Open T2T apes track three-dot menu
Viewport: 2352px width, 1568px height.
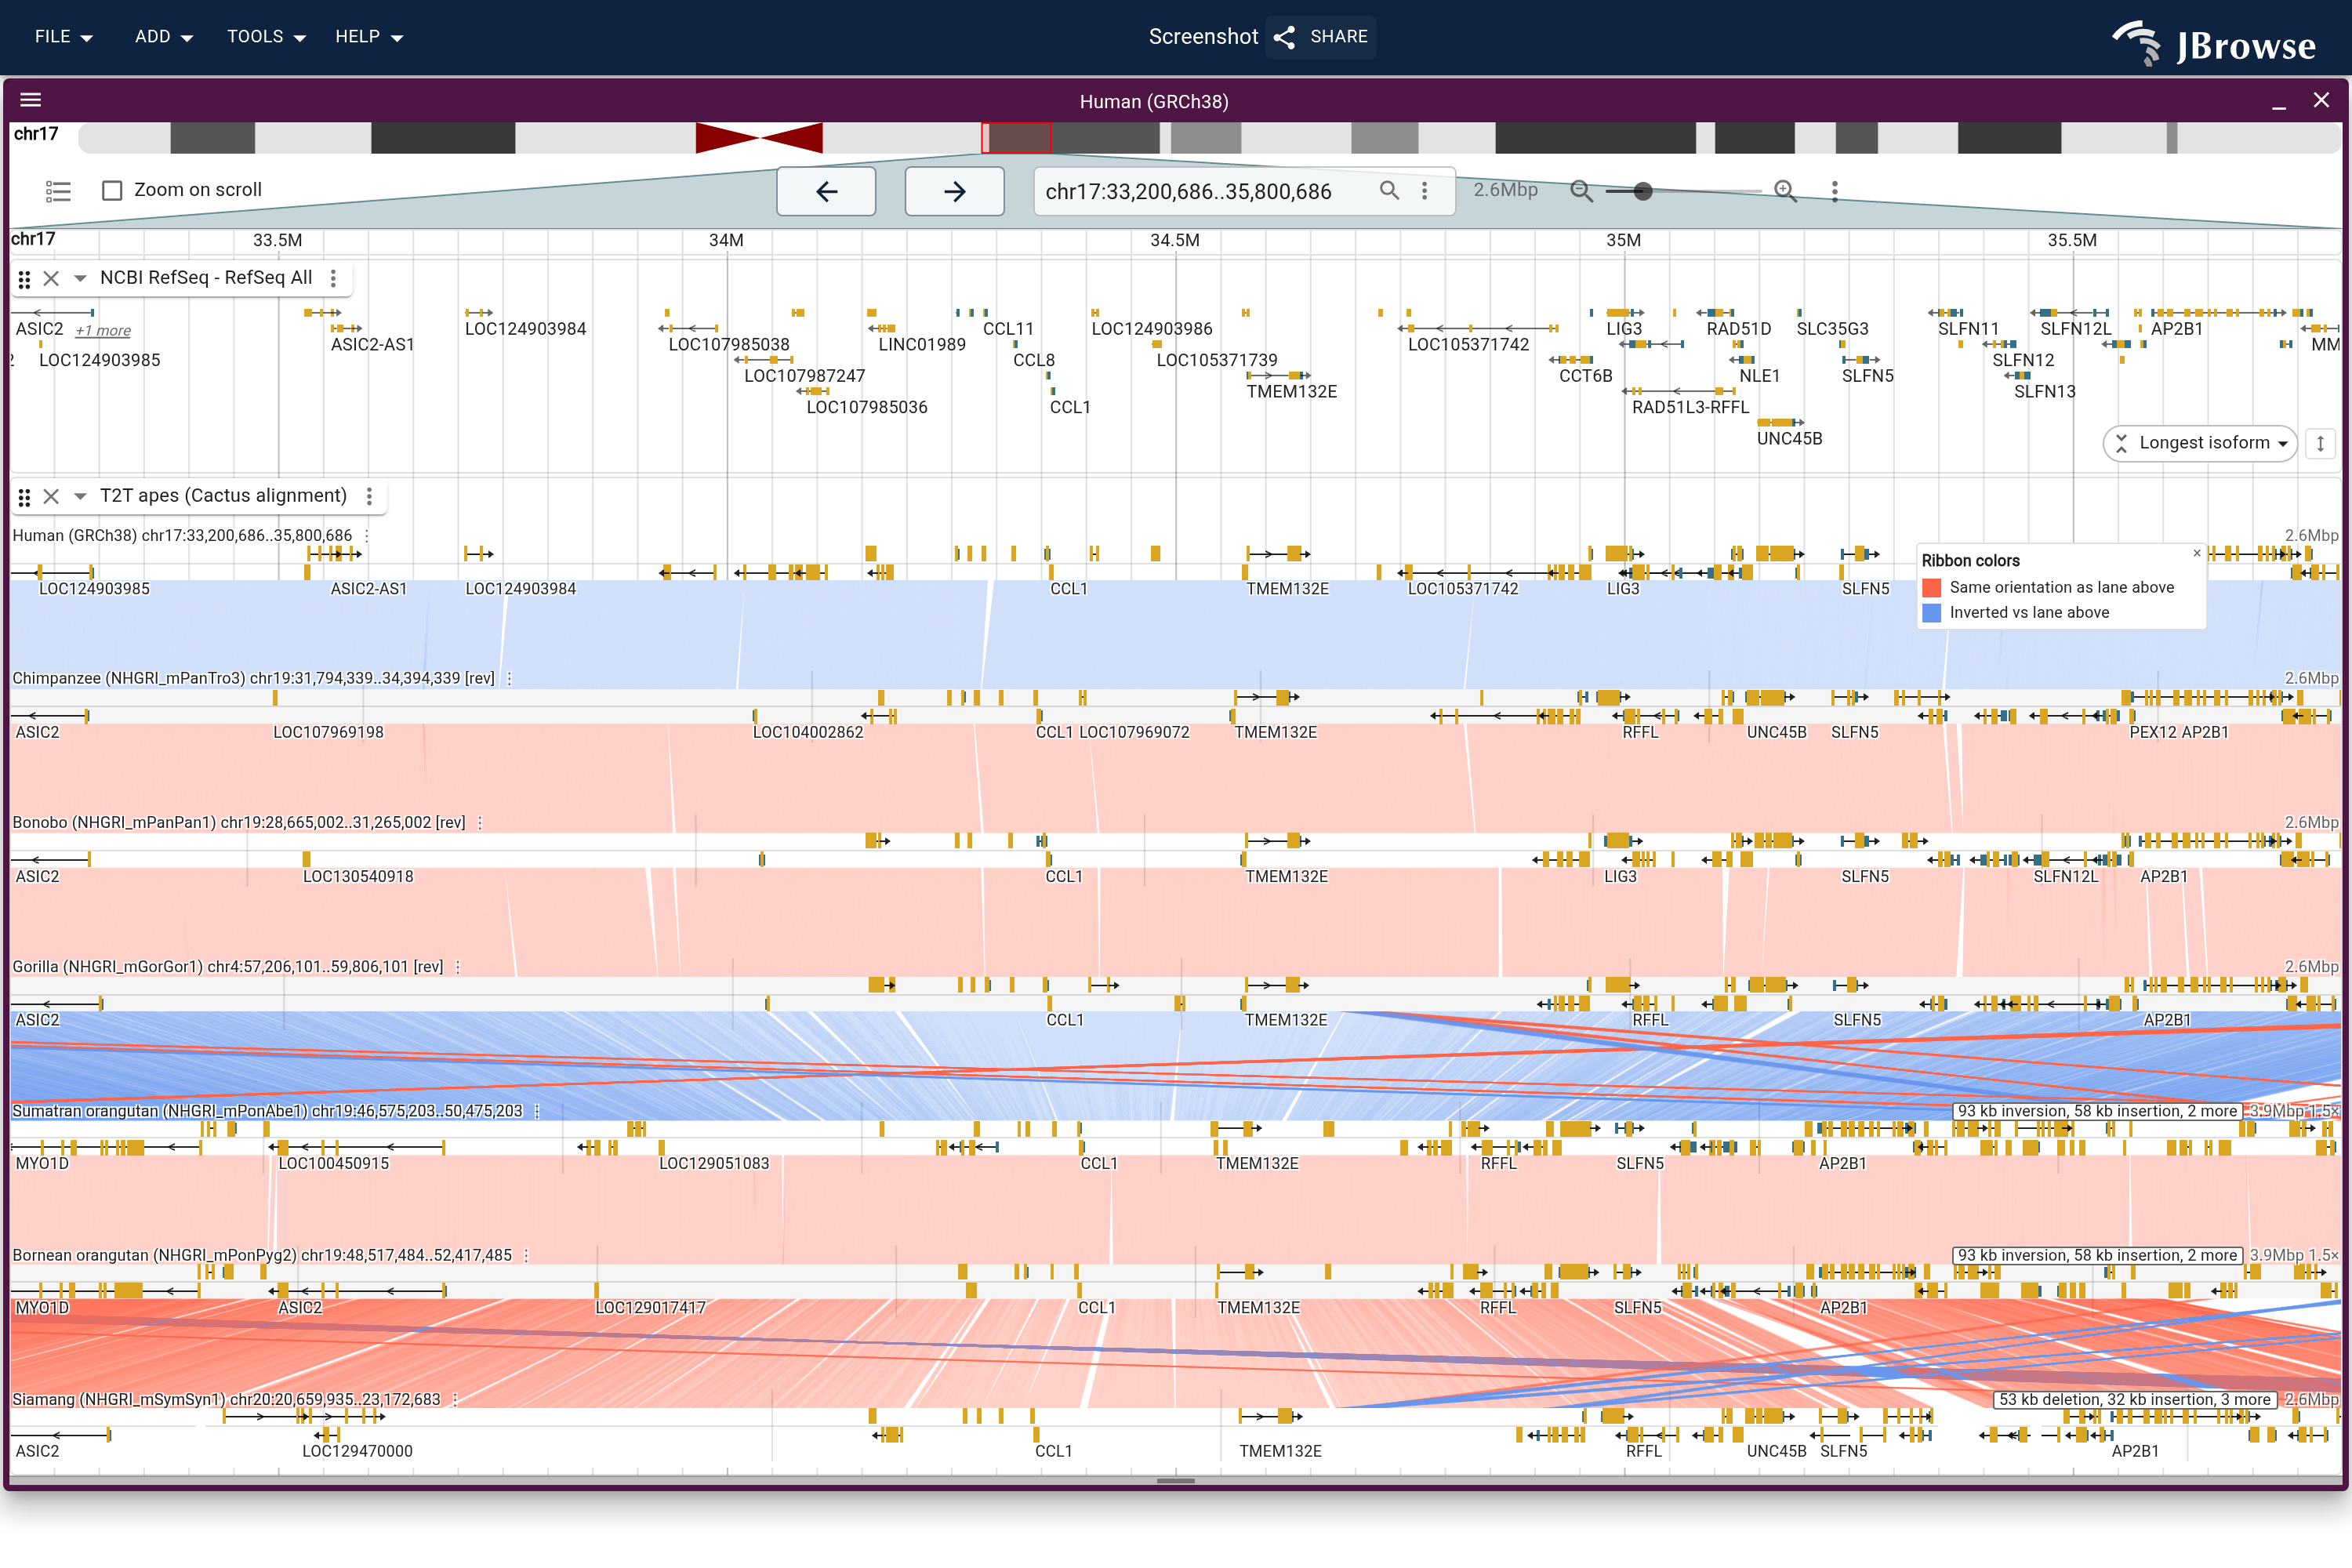(x=369, y=496)
